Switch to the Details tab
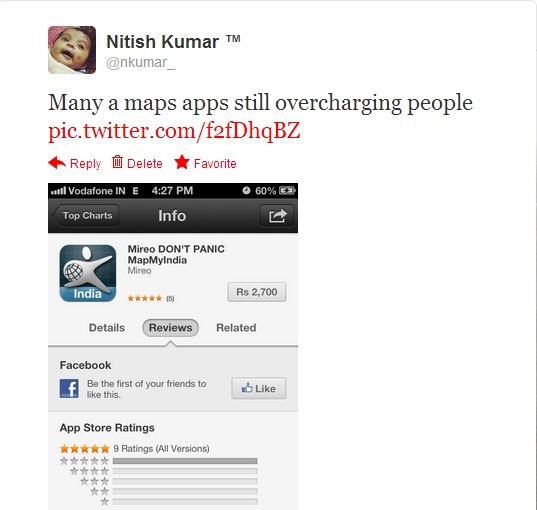This screenshot has width=537, height=510. pyautogui.click(x=107, y=328)
